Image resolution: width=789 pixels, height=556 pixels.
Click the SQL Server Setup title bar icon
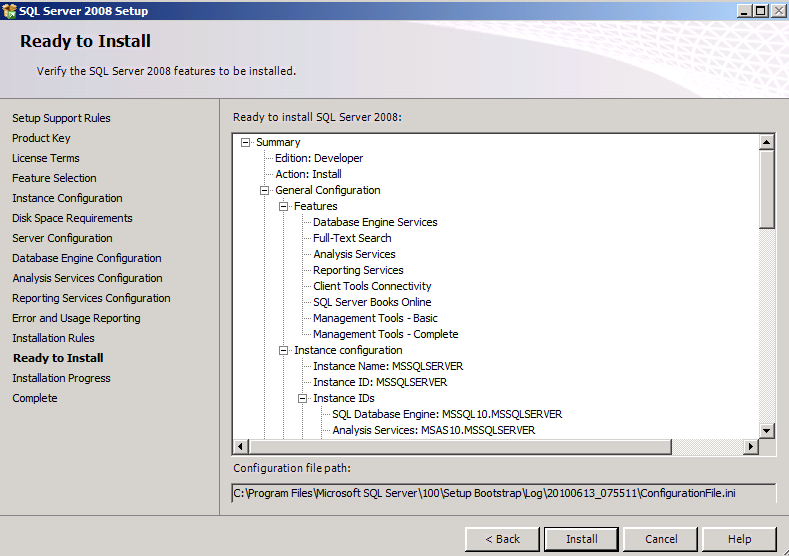[x=9, y=11]
